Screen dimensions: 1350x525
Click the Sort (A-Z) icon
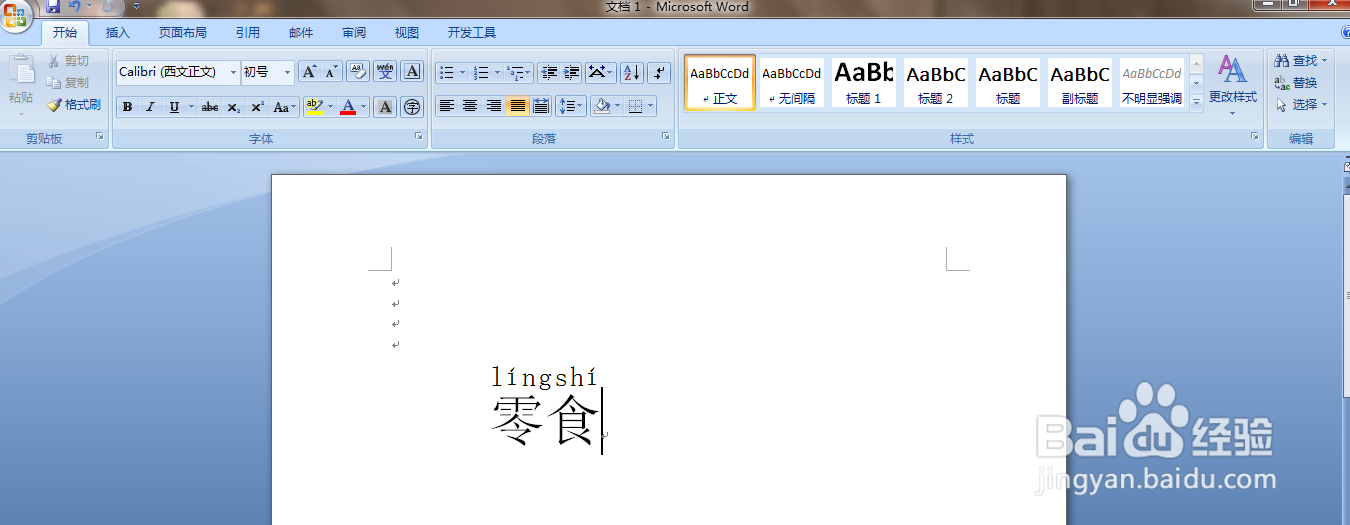[631, 72]
